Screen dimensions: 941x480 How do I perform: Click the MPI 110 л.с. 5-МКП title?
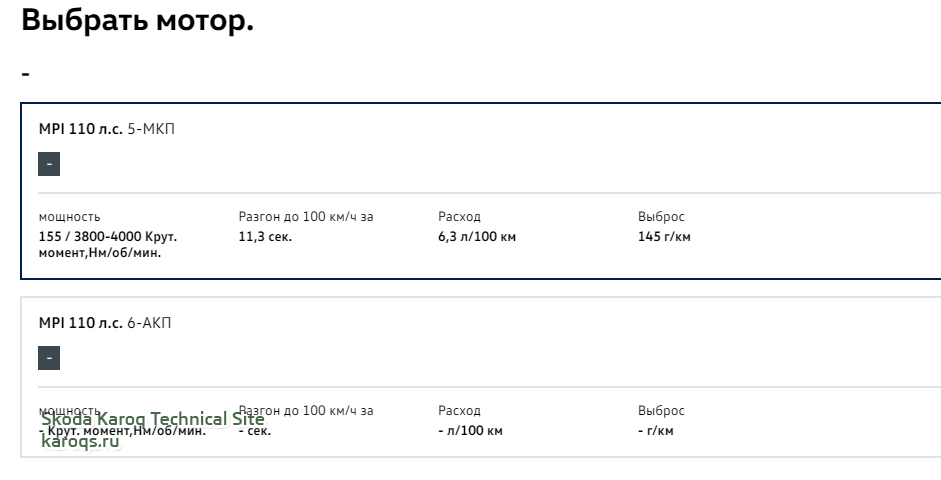107,129
